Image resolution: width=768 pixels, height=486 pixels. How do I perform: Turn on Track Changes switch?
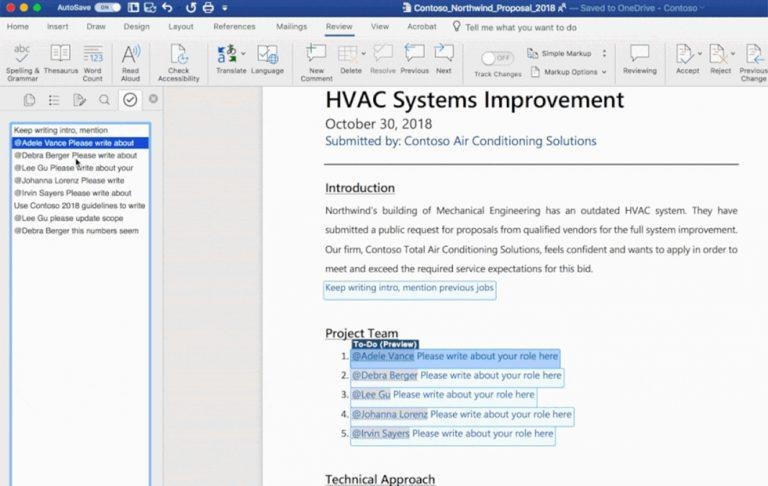(x=497, y=58)
